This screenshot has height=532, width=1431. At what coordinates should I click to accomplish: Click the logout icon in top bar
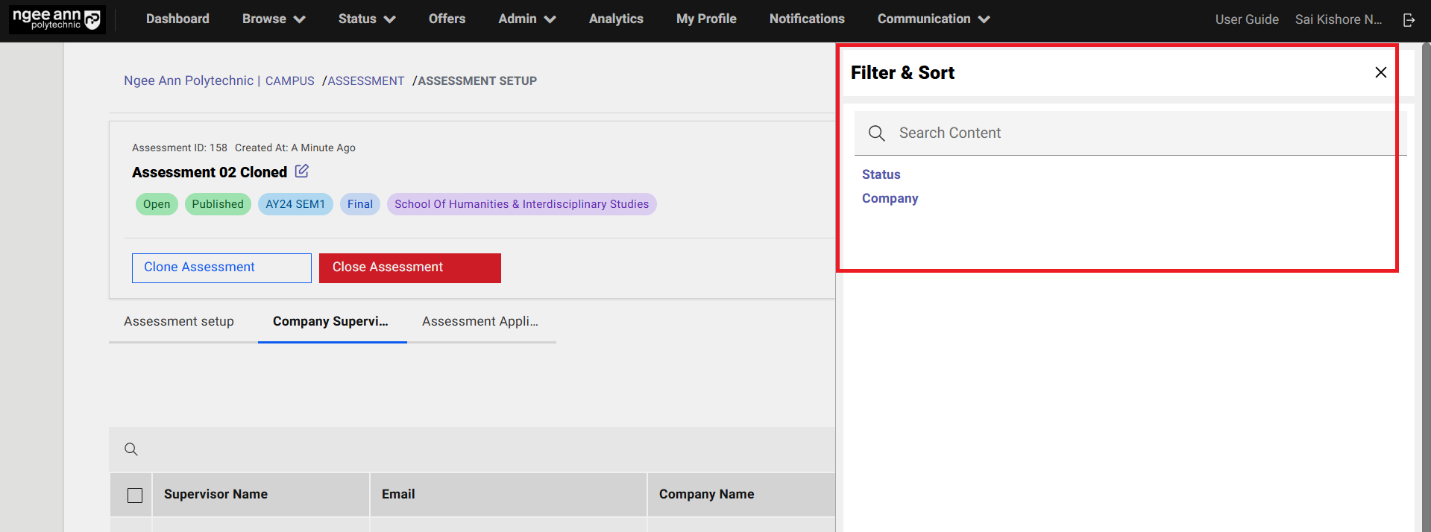(1409, 20)
